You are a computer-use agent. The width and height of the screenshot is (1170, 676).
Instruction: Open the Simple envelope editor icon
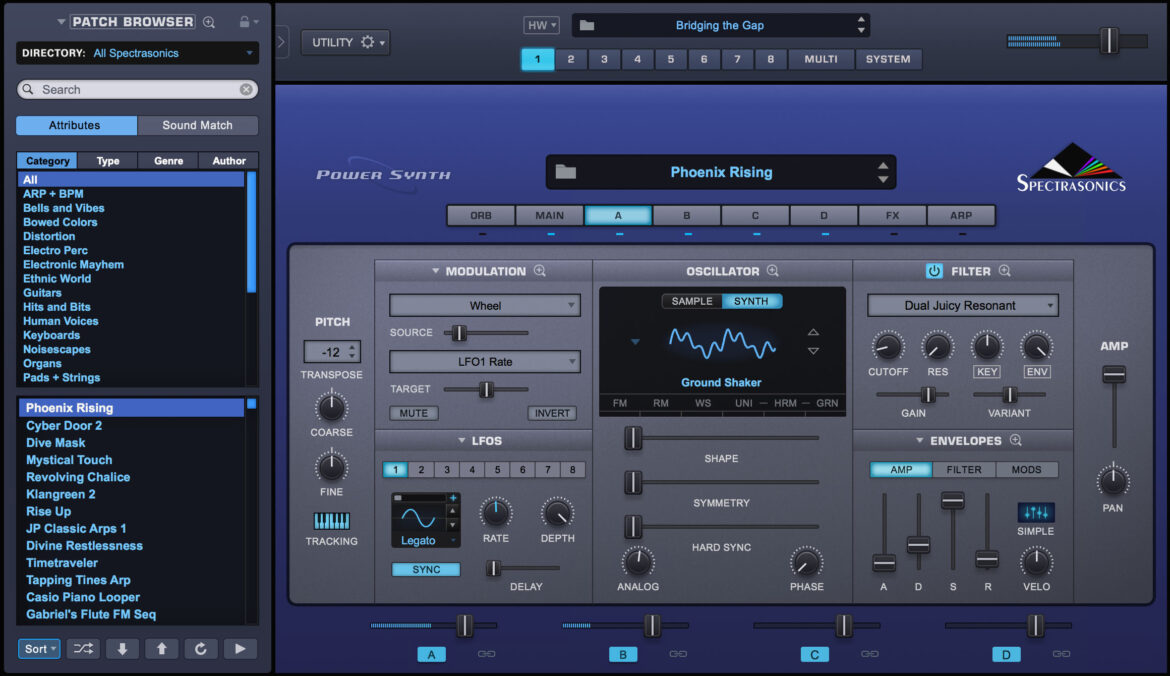tap(1036, 512)
